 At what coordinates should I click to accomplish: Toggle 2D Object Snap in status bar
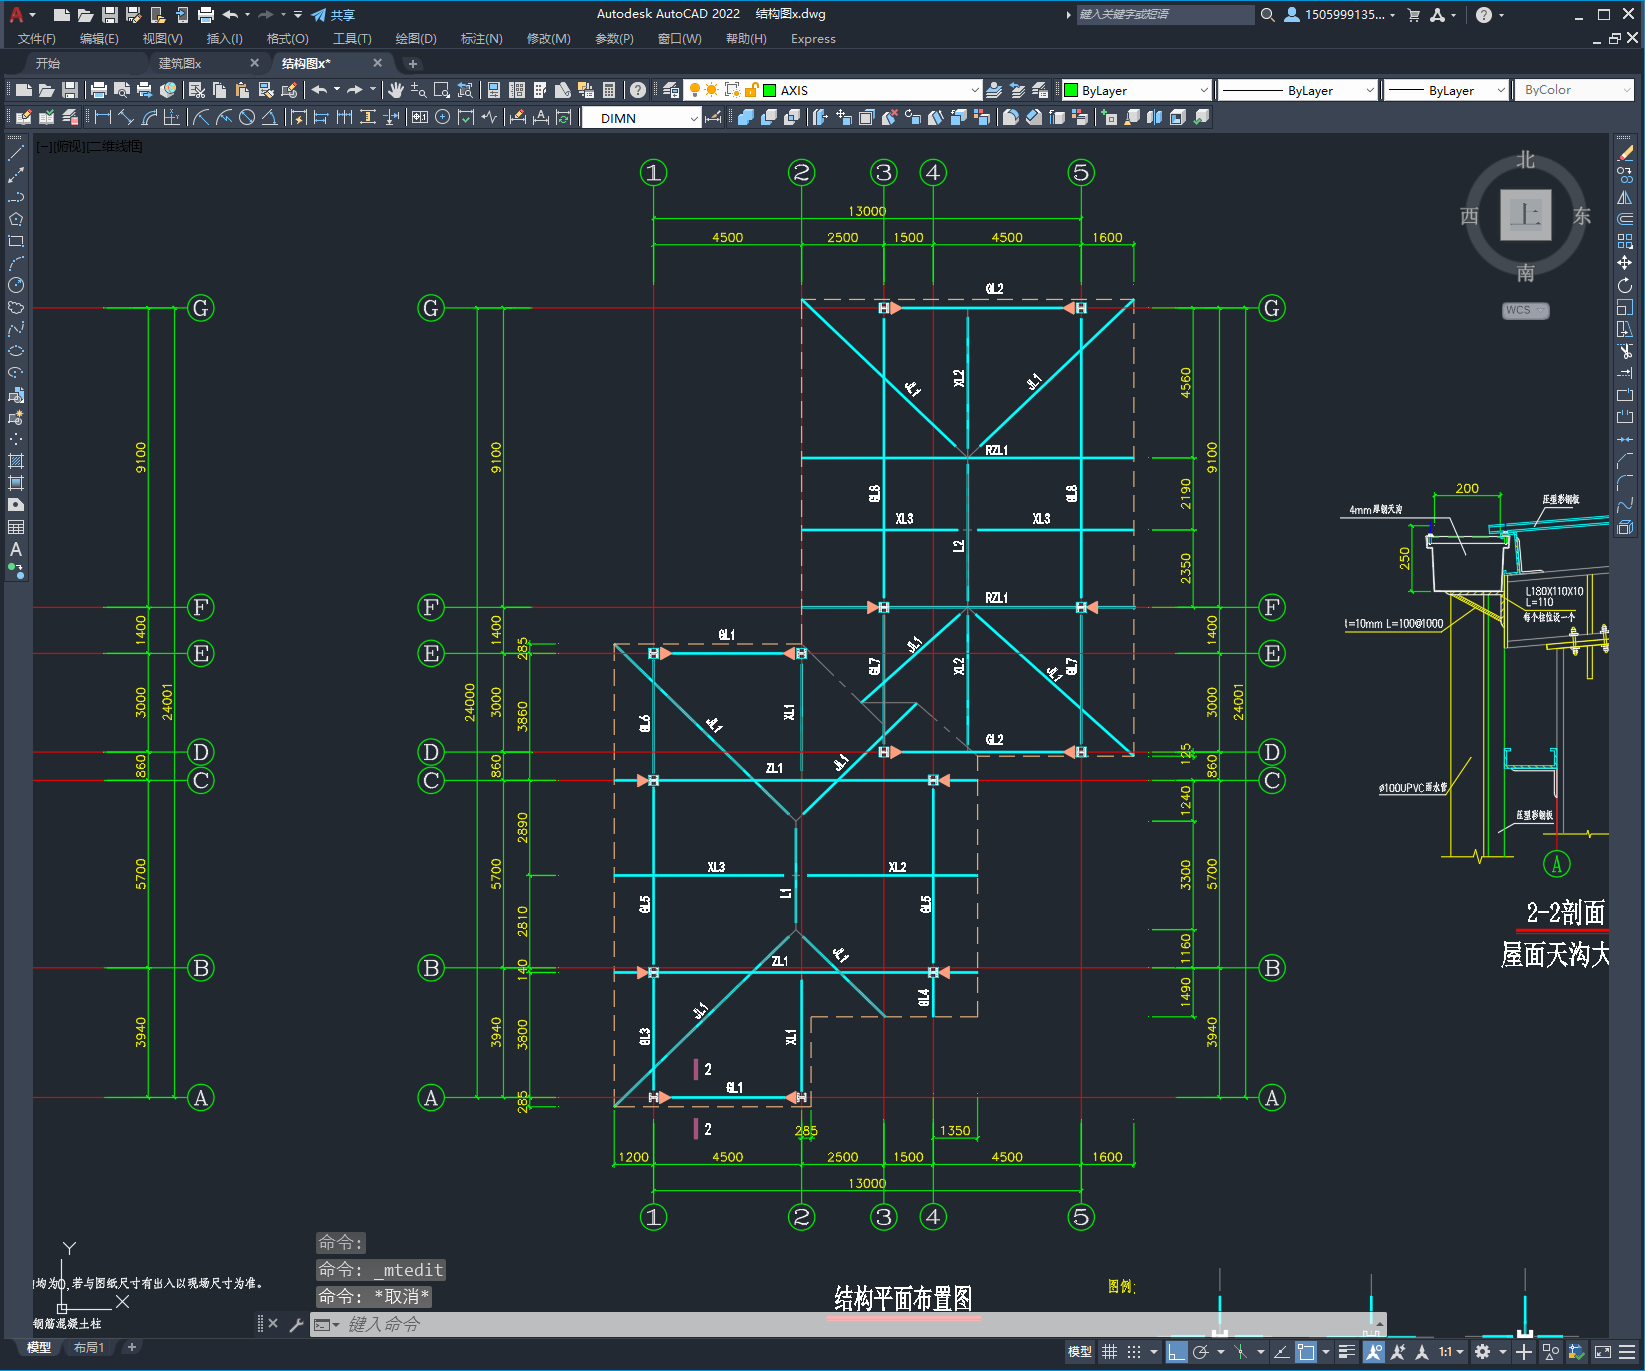pos(1306,1352)
